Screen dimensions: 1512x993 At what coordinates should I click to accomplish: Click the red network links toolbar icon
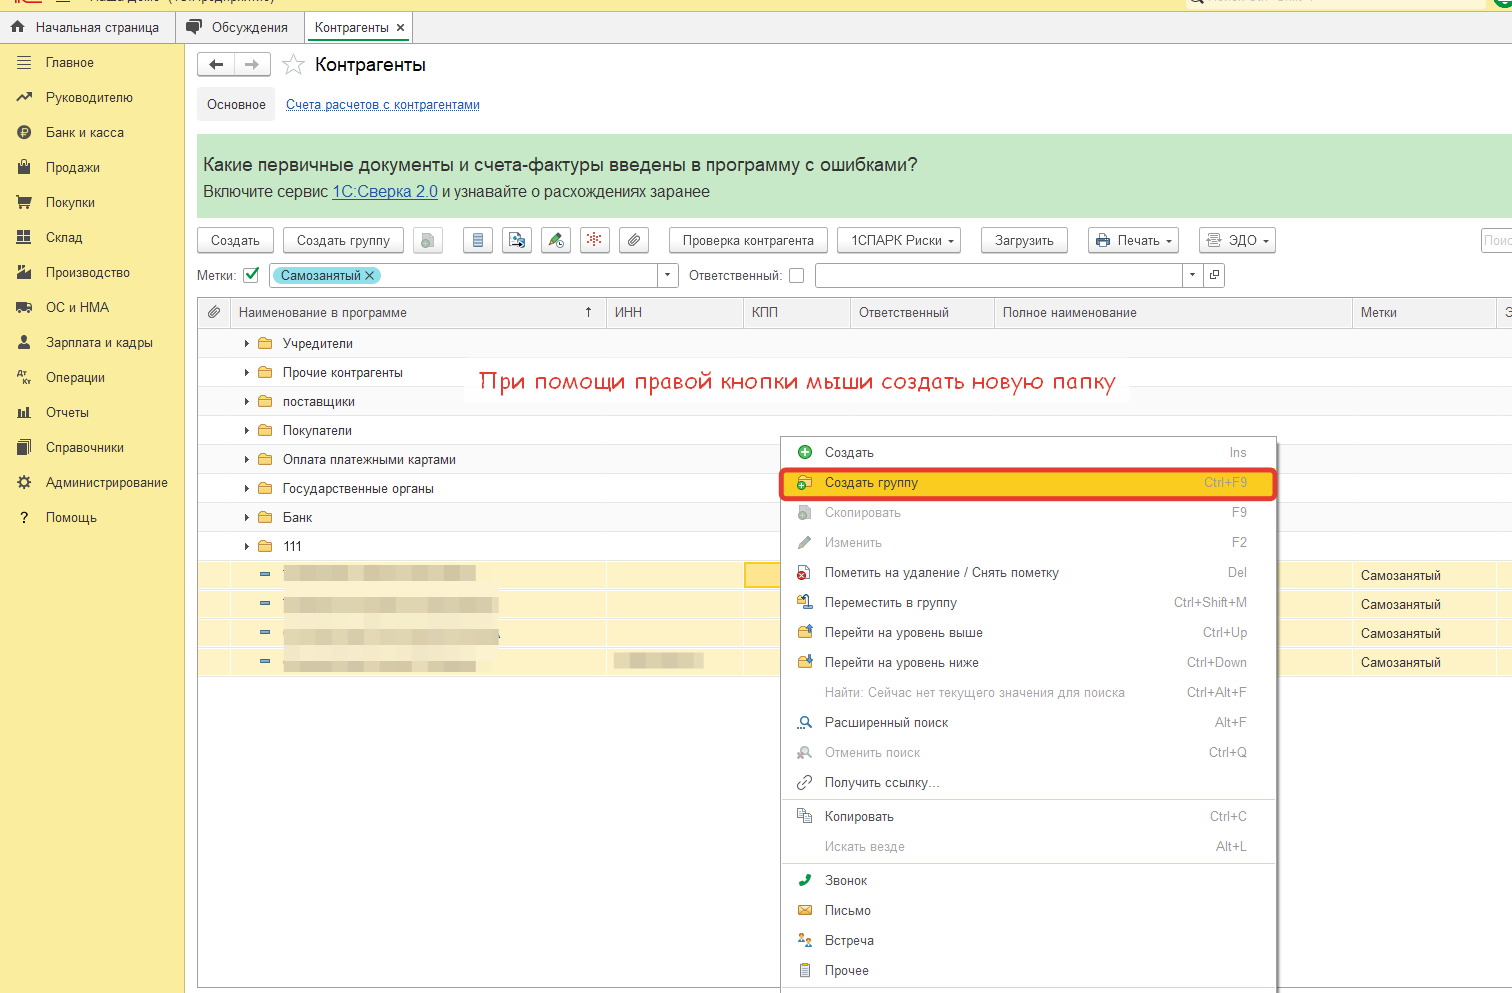(595, 240)
